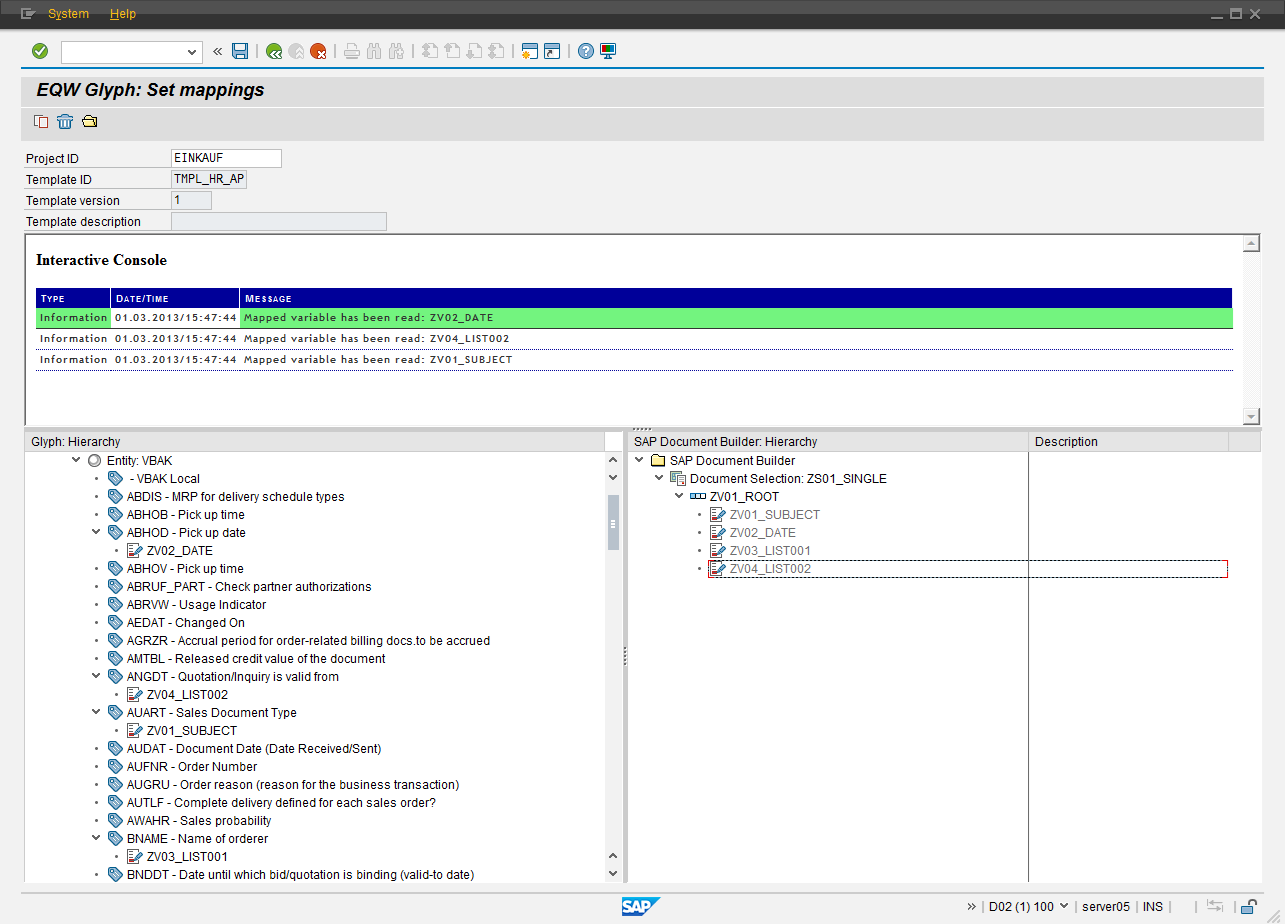1285x924 pixels.
Task: Click the Create New Session icon
Action: [530, 51]
